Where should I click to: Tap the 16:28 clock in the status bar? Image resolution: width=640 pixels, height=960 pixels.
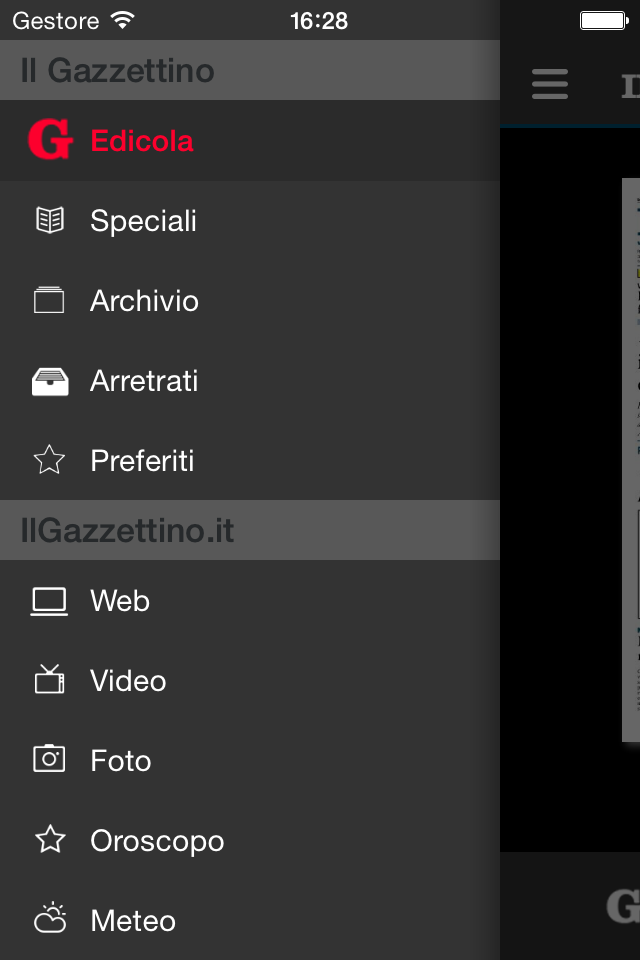(x=319, y=21)
